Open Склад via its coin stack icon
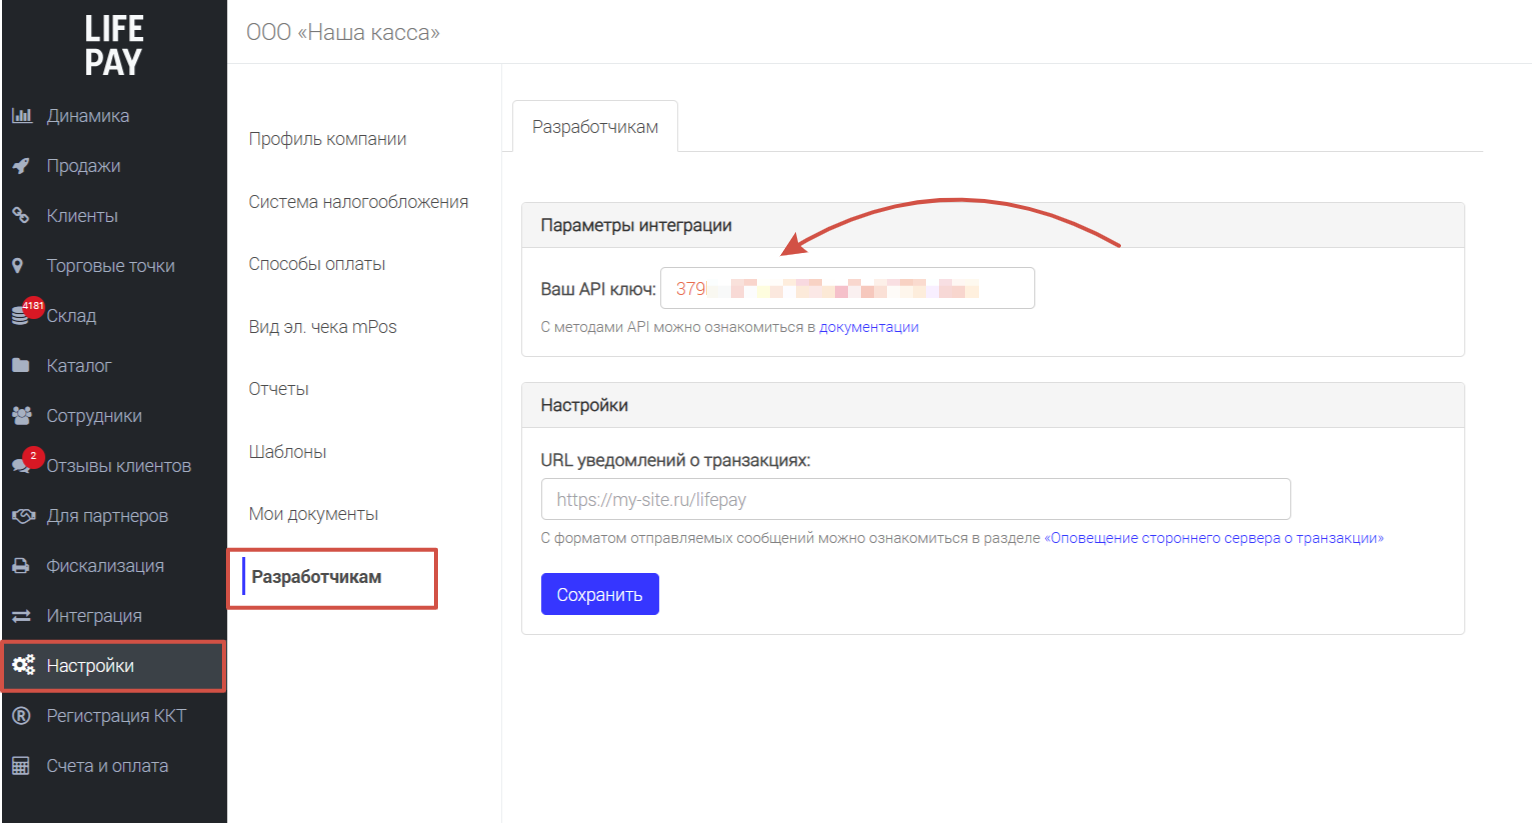 pos(20,316)
